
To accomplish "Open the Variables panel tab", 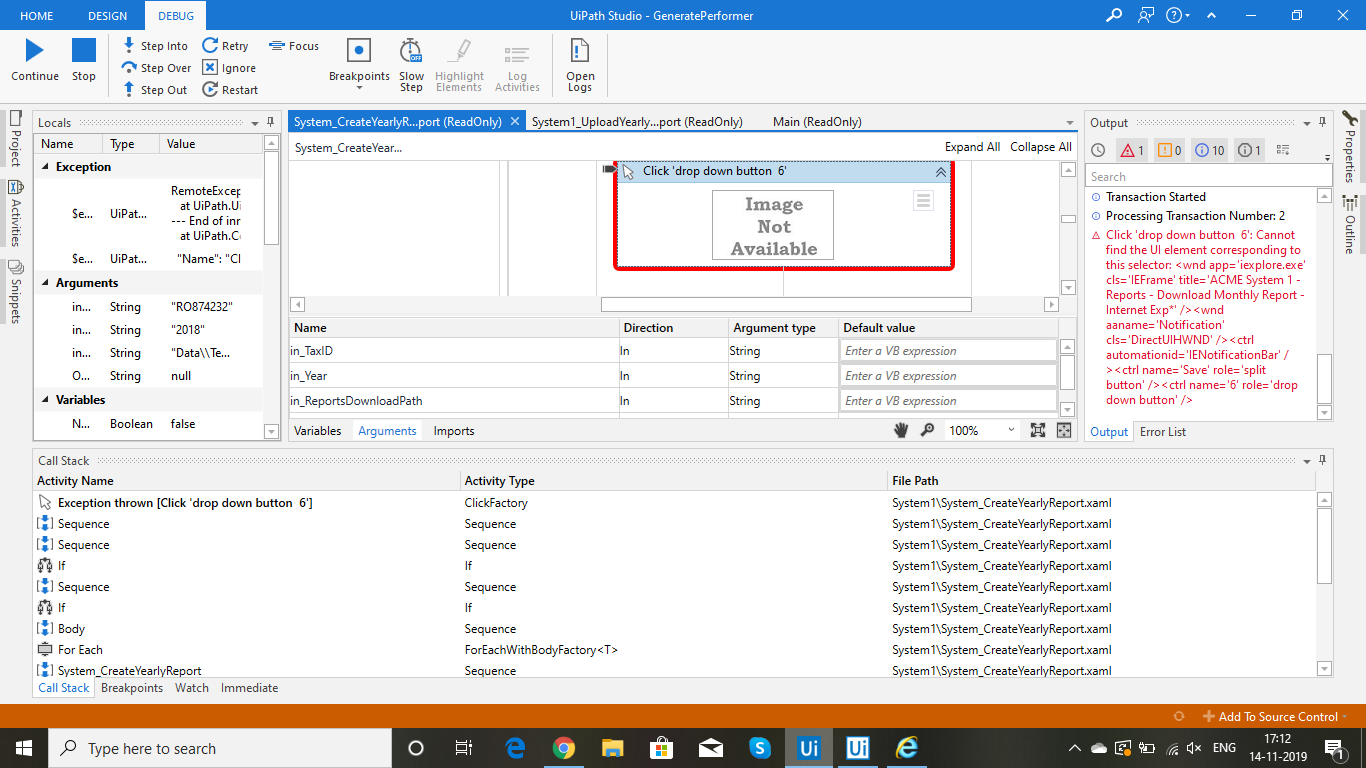I will pyautogui.click(x=317, y=431).
